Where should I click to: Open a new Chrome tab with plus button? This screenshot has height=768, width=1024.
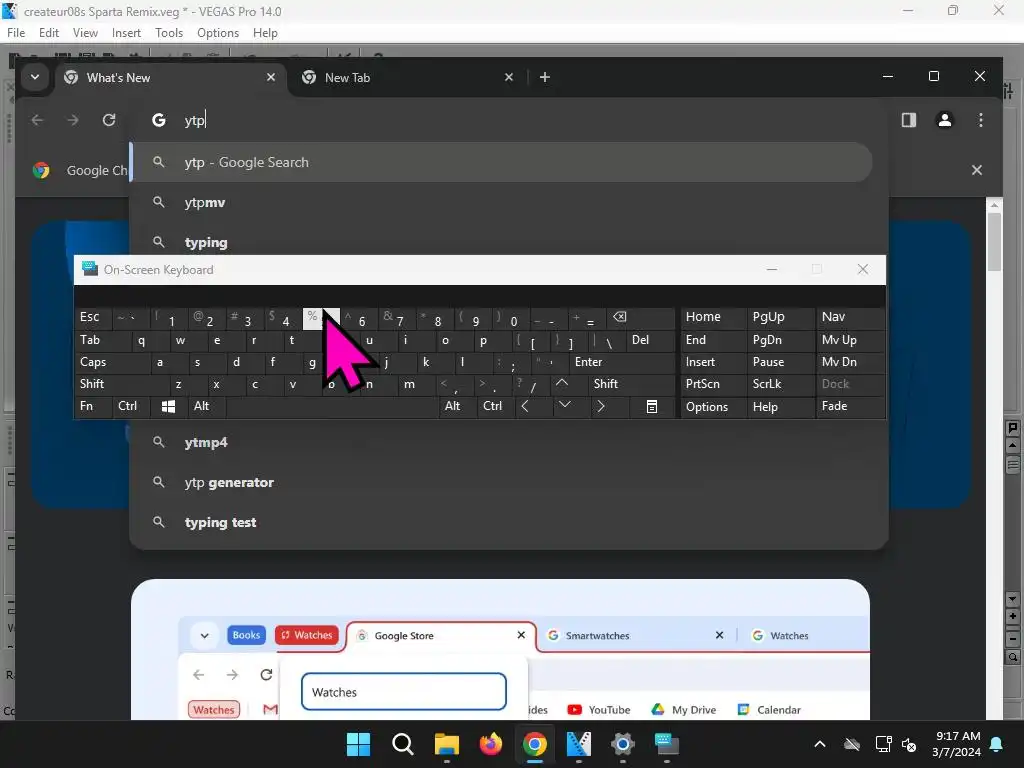[545, 77]
